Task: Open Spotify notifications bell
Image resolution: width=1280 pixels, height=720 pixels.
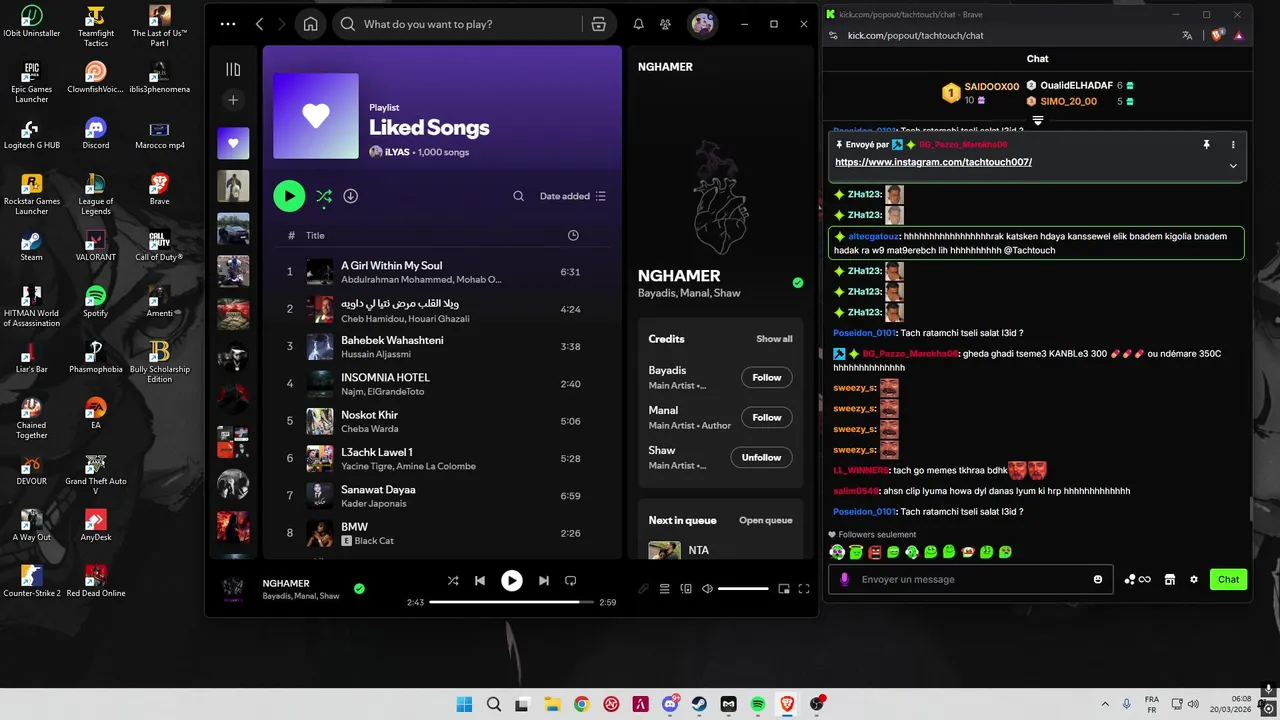Action: coord(638,24)
